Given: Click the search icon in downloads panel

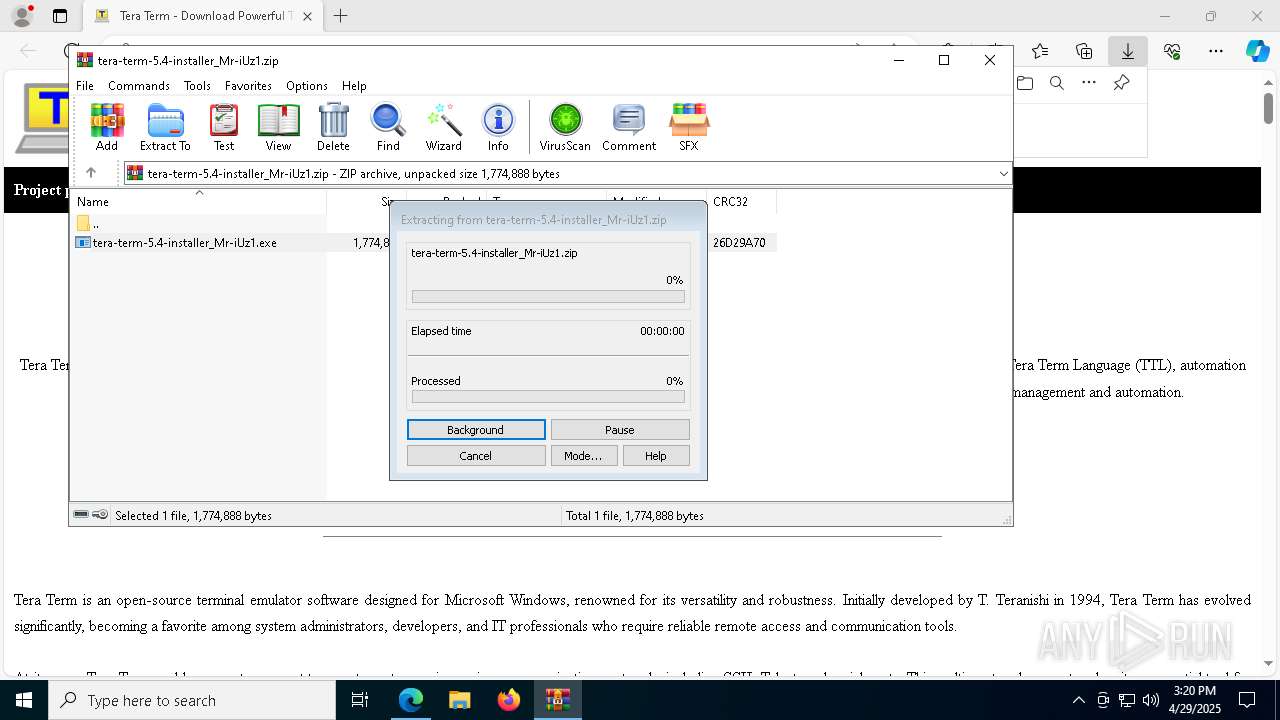Looking at the screenshot, I should tap(1057, 83).
